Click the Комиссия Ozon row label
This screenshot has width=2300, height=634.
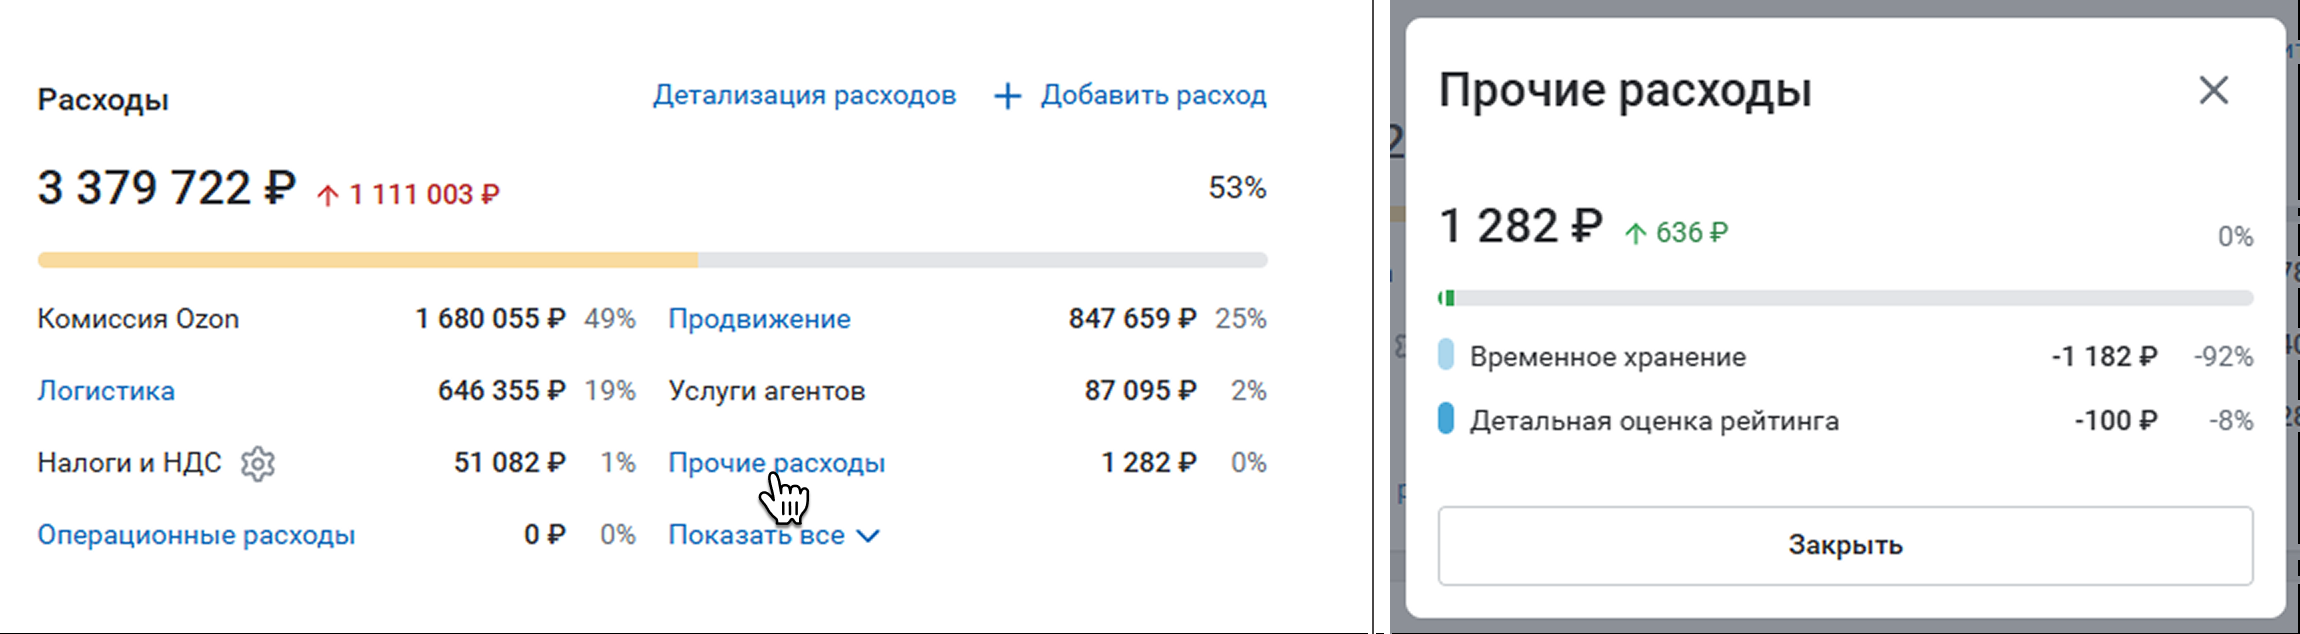pyautogui.click(x=138, y=319)
